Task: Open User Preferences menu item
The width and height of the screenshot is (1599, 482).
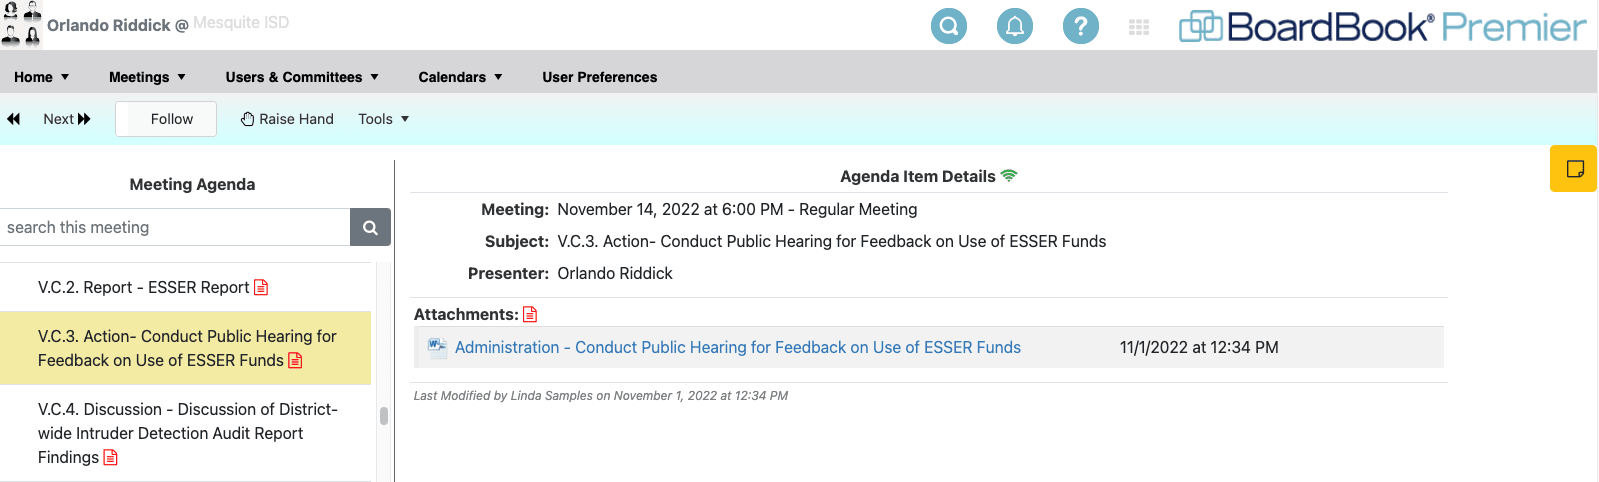Action: click(600, 77)
